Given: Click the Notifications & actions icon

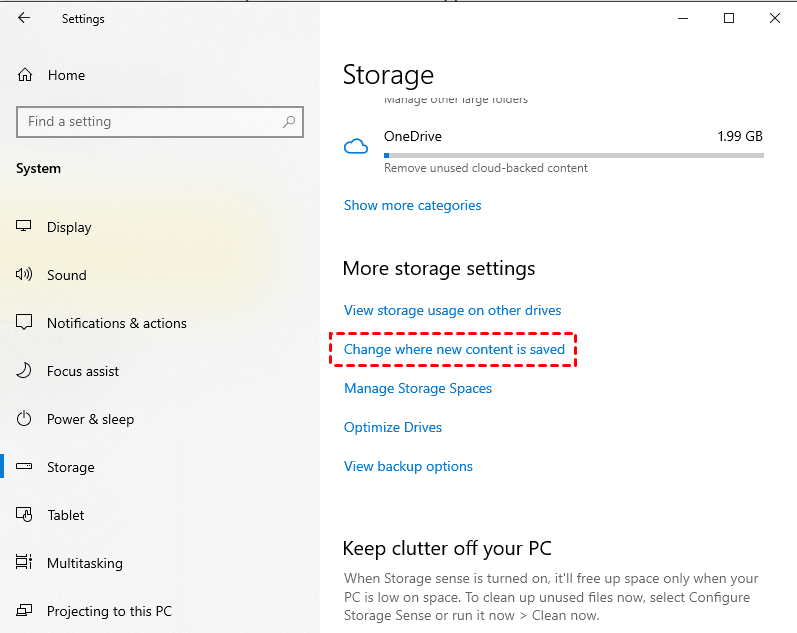Looking at the screenshot, I should tap(25, 323).
